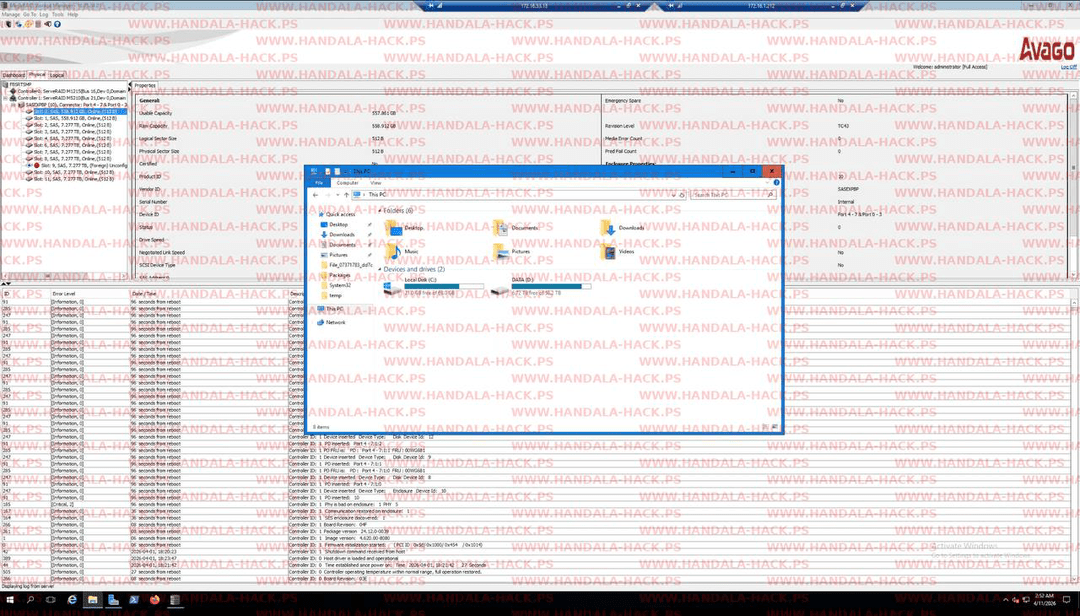This screenshot has height=616, width=1080.
Task: Click the server toolbar icon
Action: [x=8, y=23]
